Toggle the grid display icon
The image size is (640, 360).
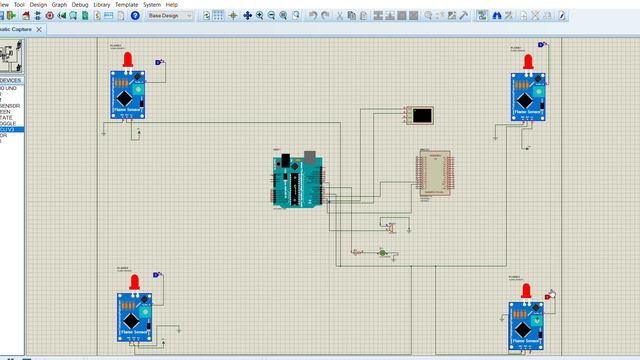218,16
